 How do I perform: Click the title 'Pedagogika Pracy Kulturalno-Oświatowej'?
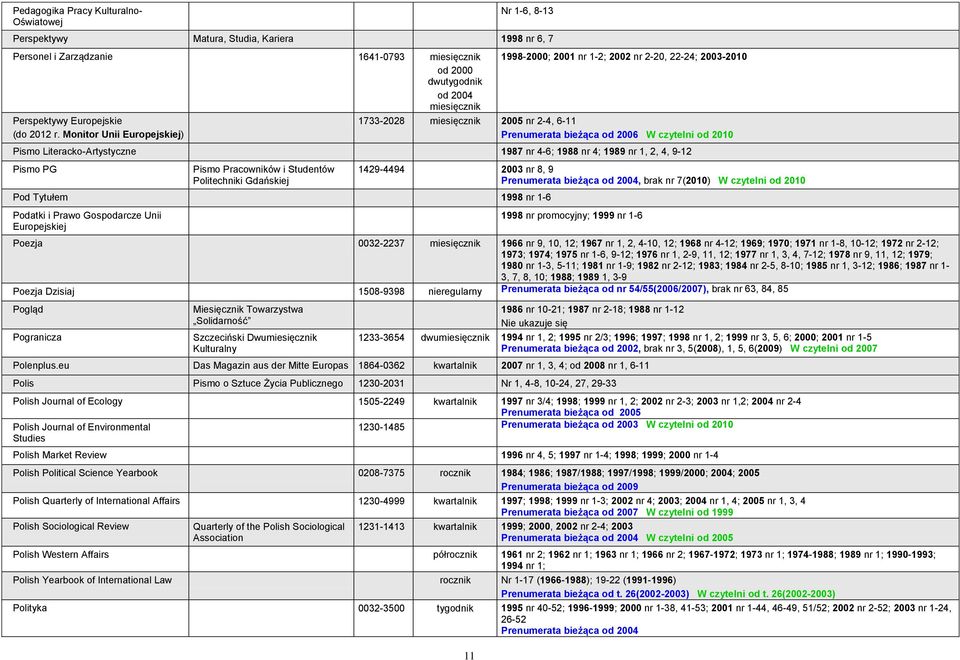pyautogui.click(x=77, y=17)
